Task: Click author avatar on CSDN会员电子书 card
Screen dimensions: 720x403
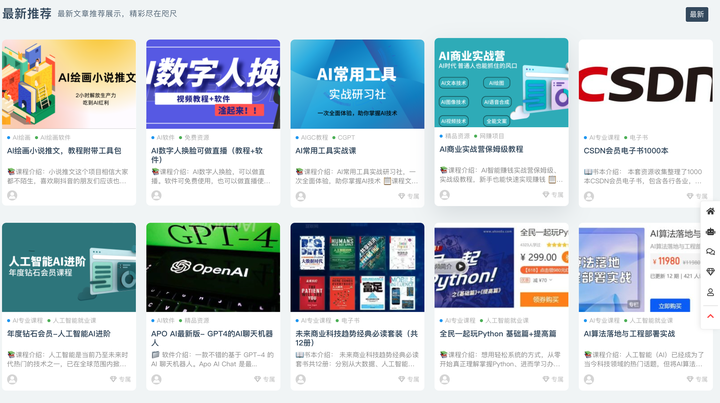Action: click(x=589, y=196)
